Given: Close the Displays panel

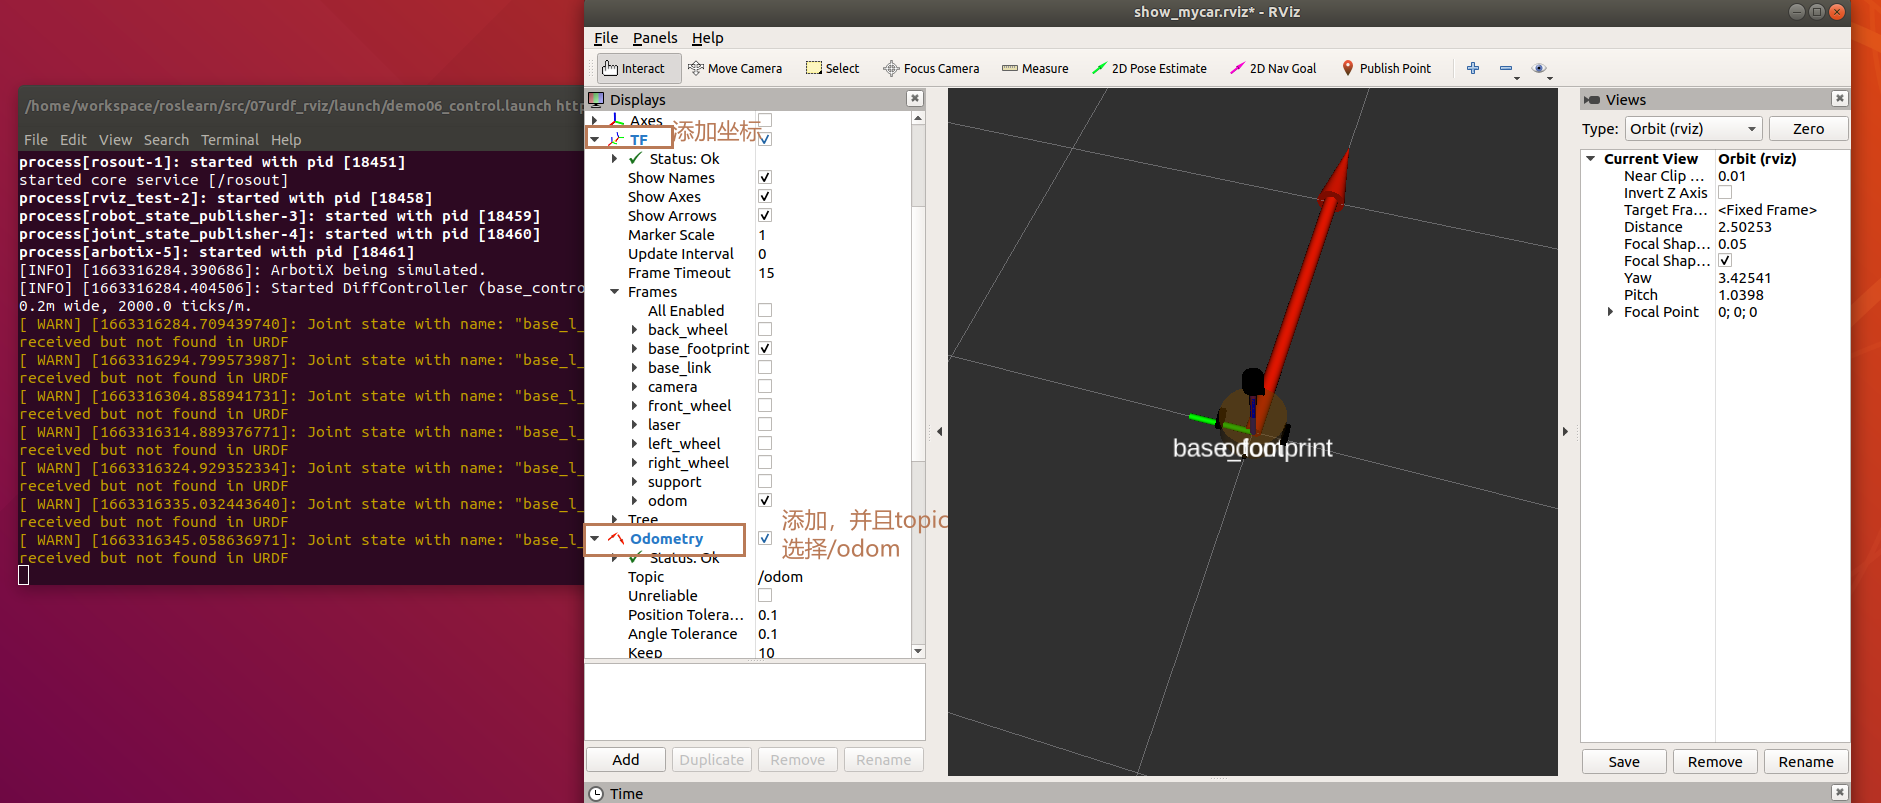Looking at the screenshot, I should pos(914,98).
